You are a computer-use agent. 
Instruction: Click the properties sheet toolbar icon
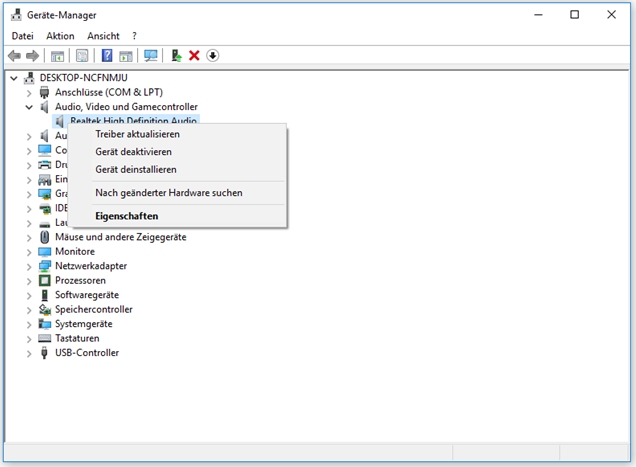tap(82, 56)
